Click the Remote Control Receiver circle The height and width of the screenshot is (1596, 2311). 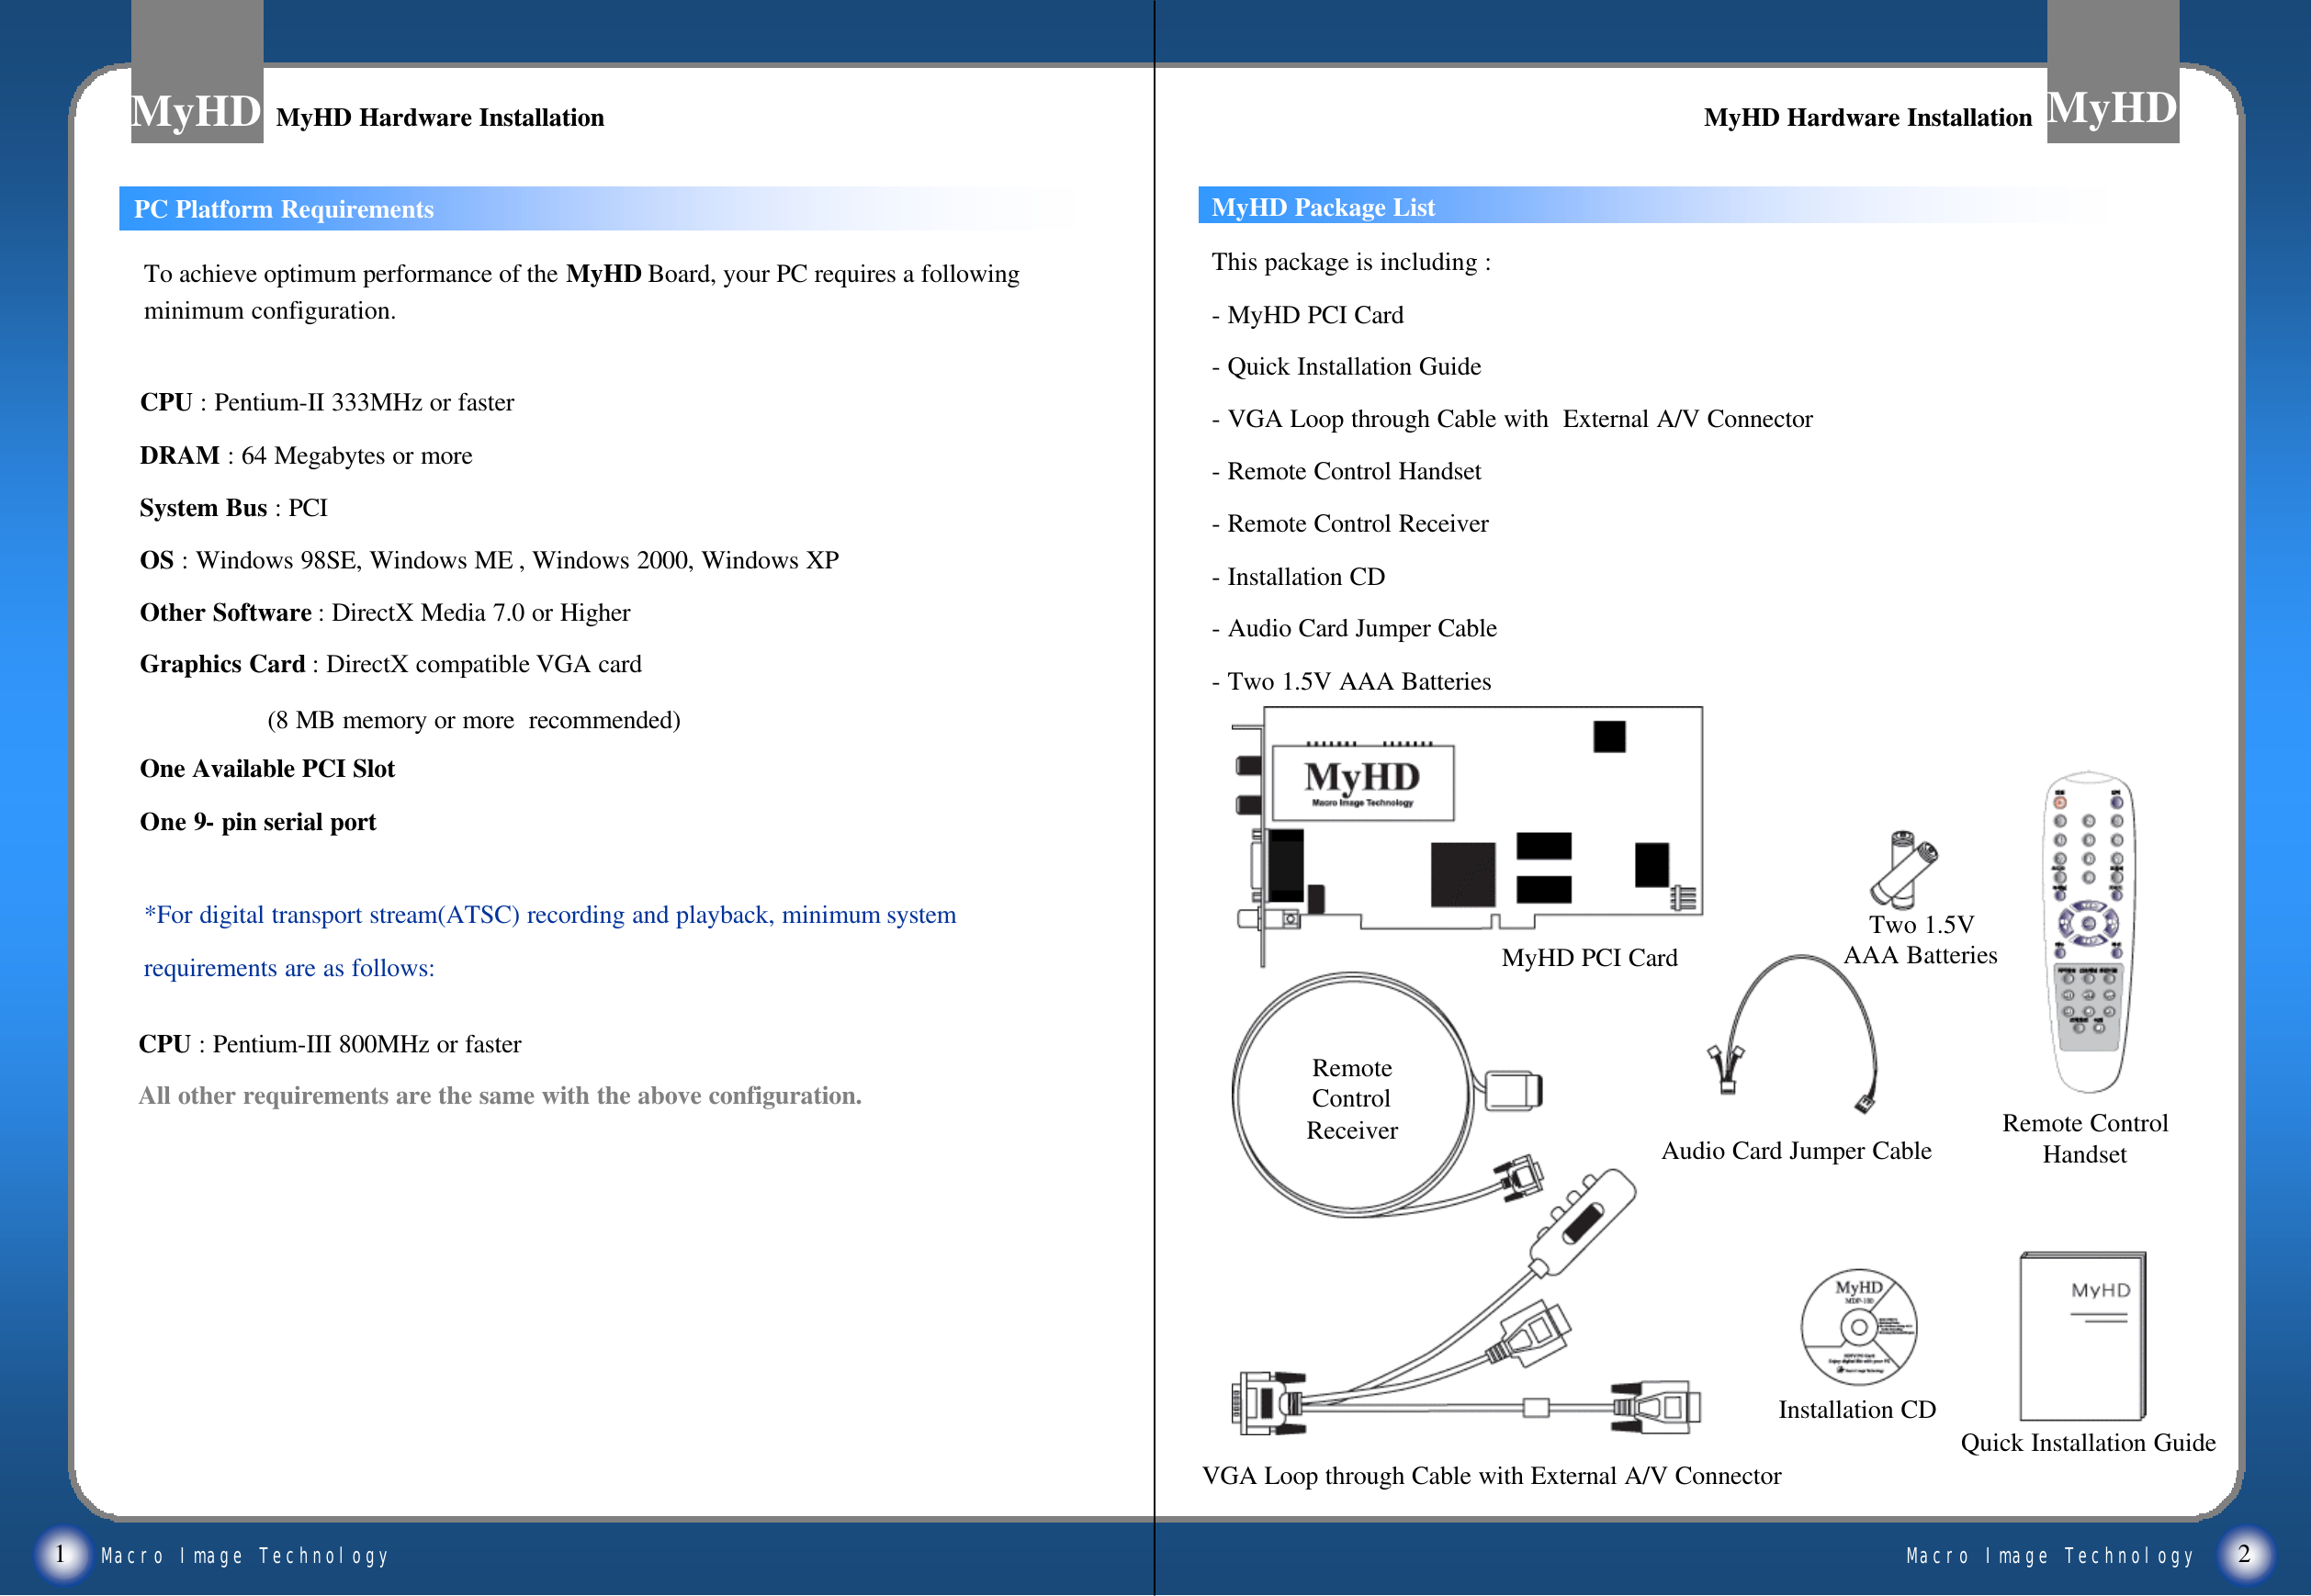[x=1352, y=1097]
